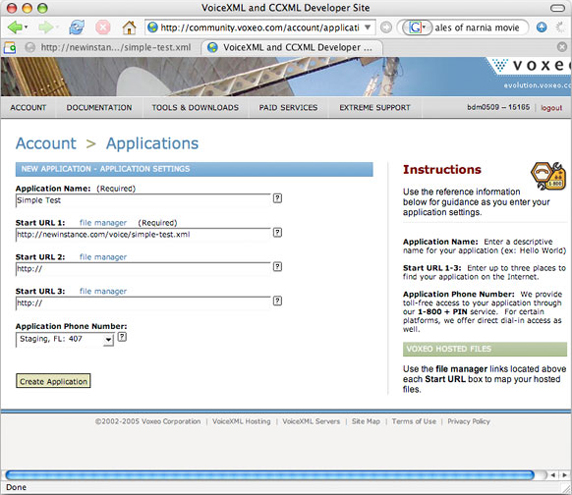Click the scroll left arrow
The image size is (572, 495).
[x=553, y=475]
